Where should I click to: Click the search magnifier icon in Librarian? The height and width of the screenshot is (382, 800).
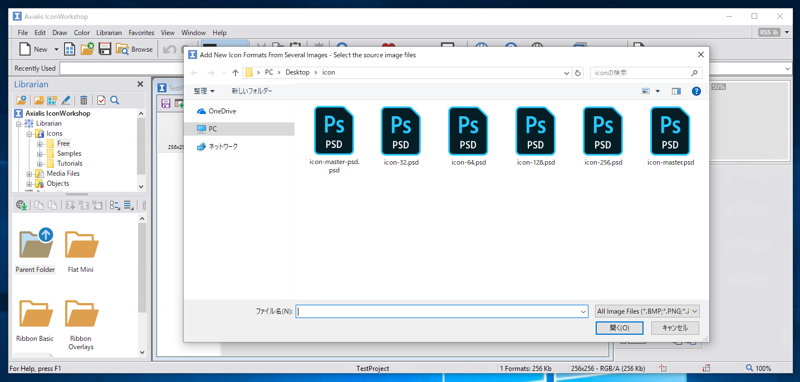[115, 100]
